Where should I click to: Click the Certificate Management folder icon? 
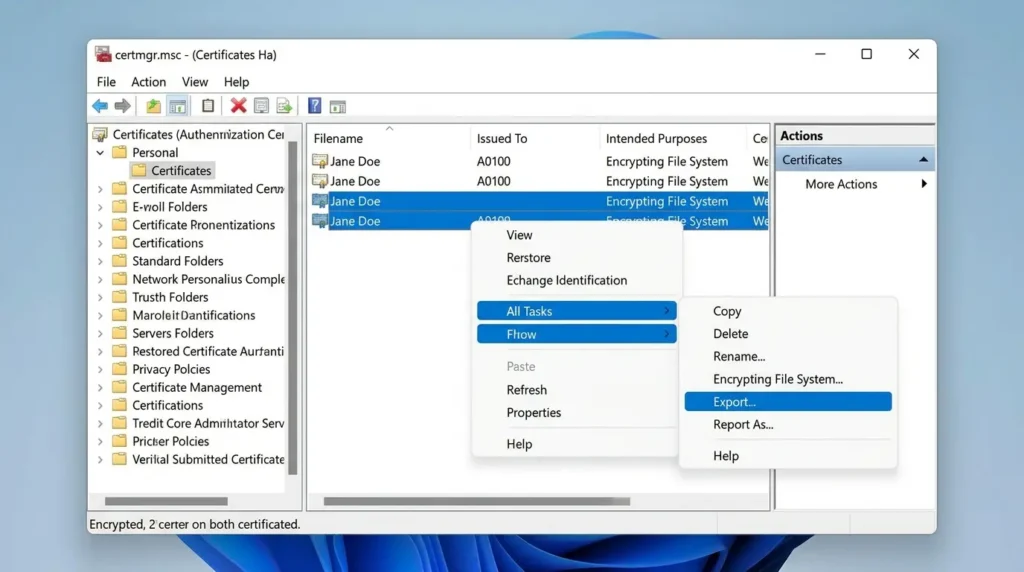(119, 387)
